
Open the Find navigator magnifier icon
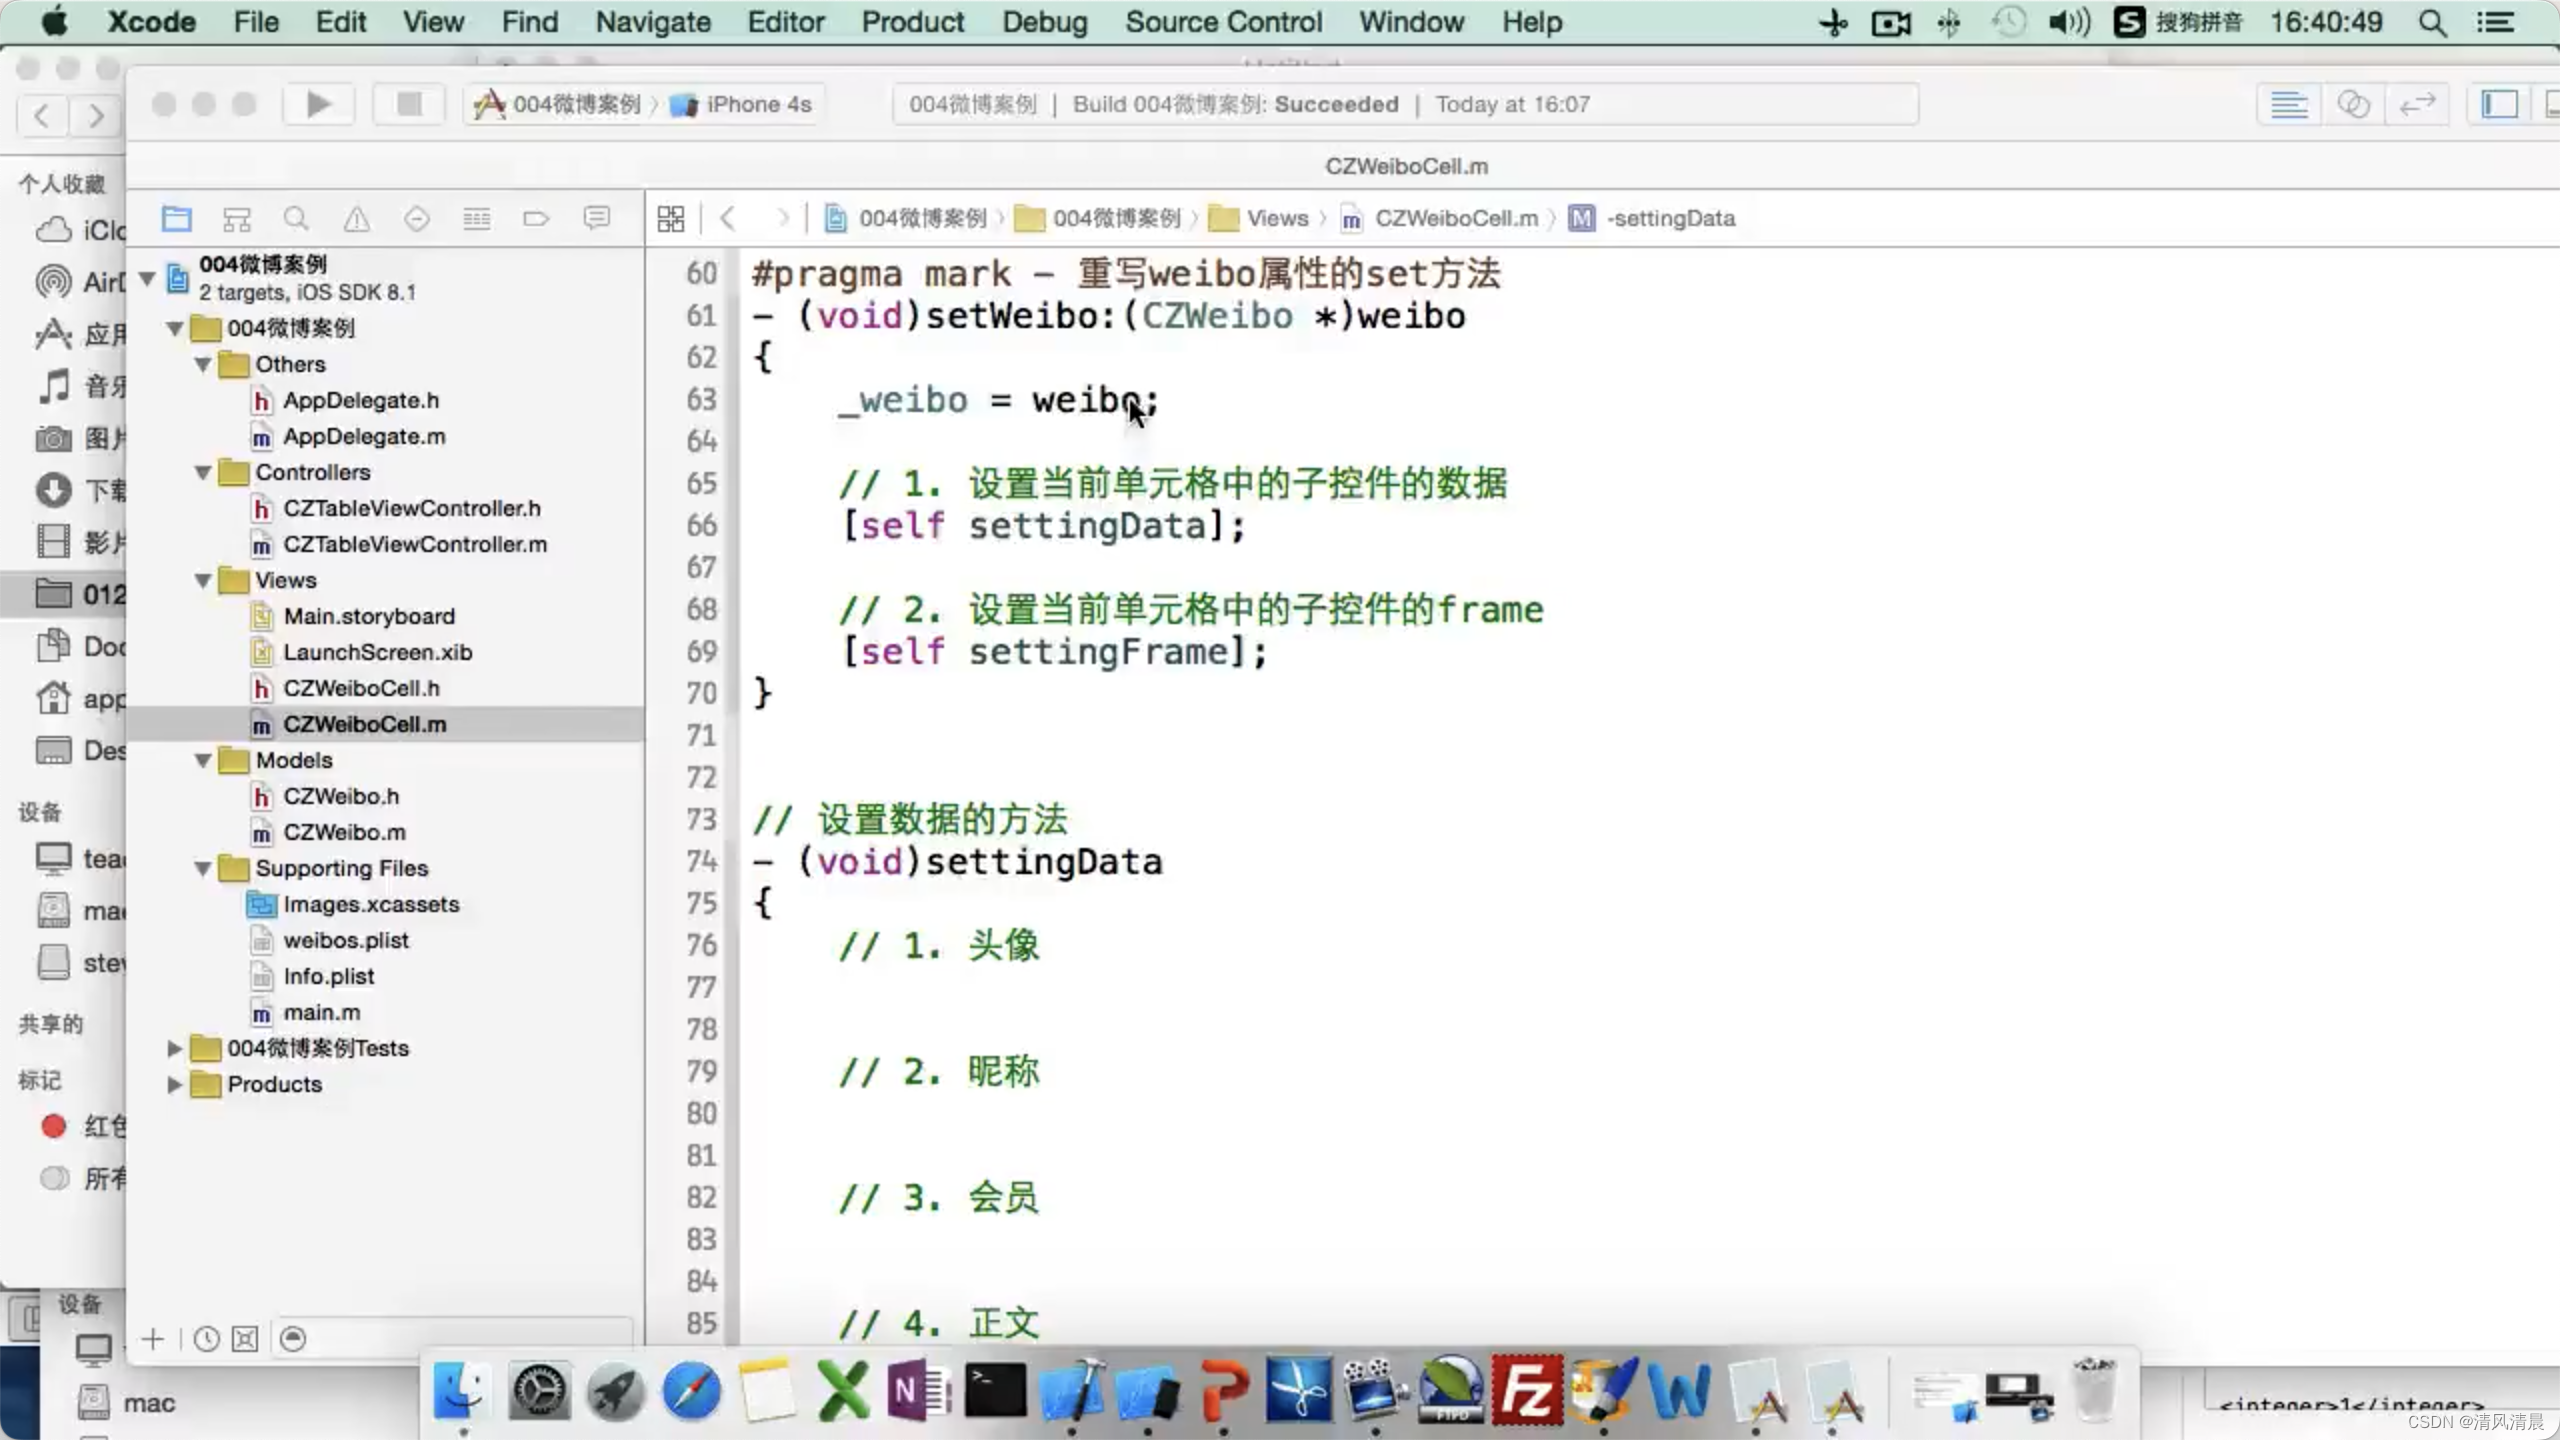(296, 218)
